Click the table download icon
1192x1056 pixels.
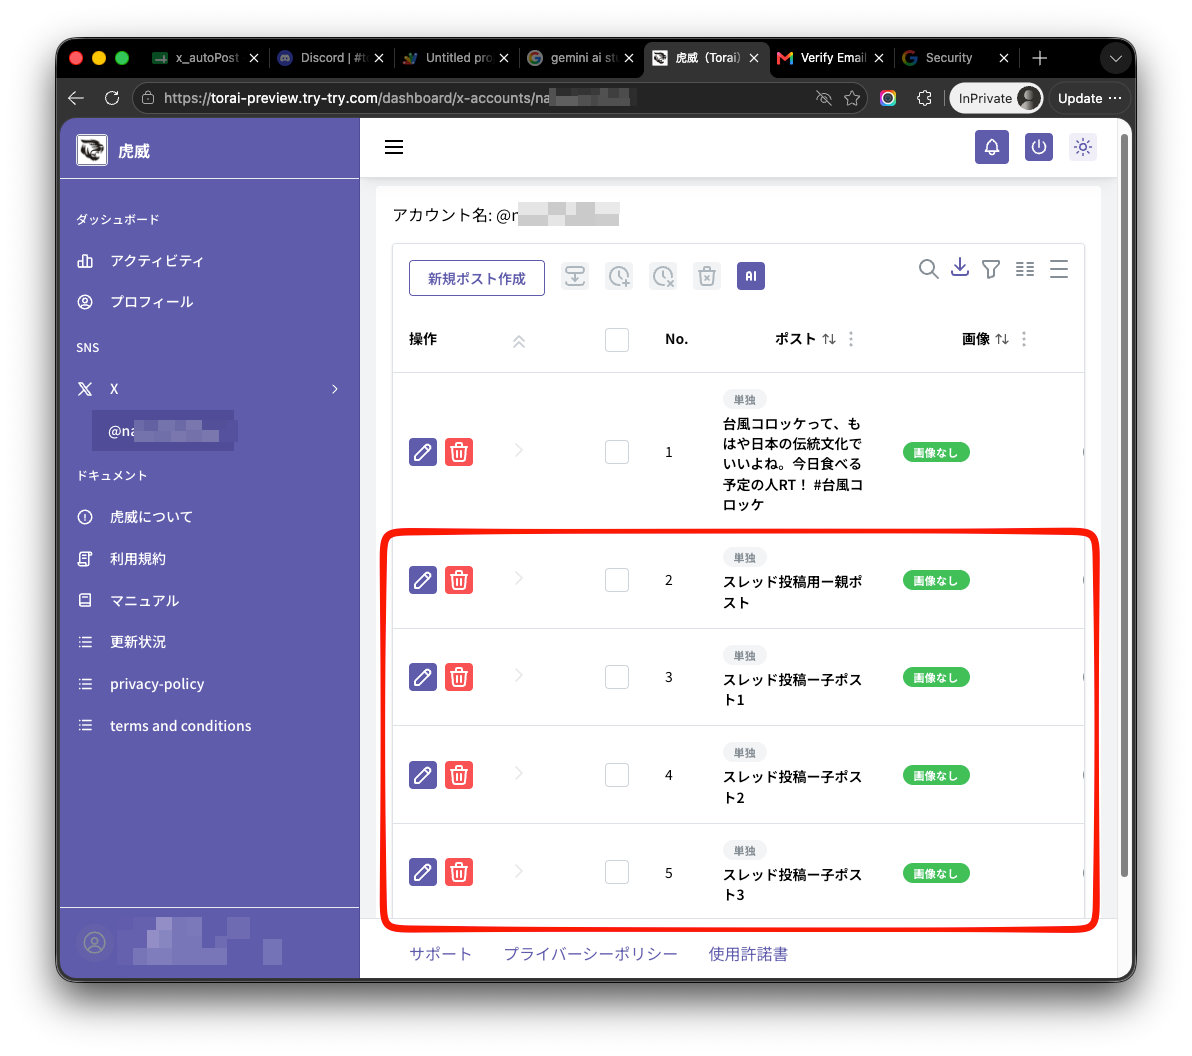[960, 268]
